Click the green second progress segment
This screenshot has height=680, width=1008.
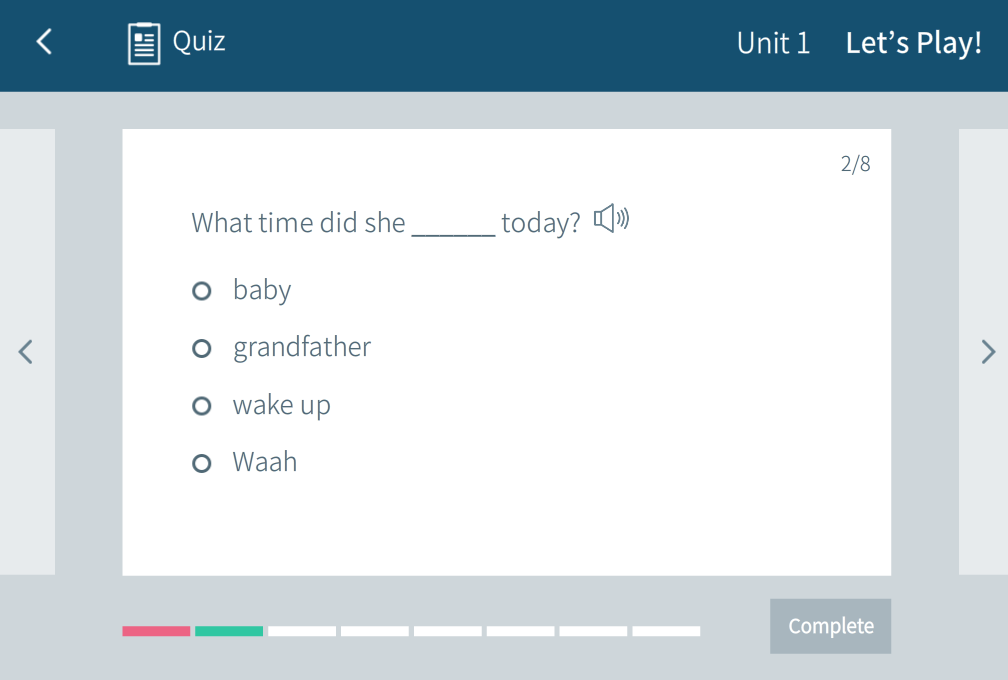[x=229, y=631]
